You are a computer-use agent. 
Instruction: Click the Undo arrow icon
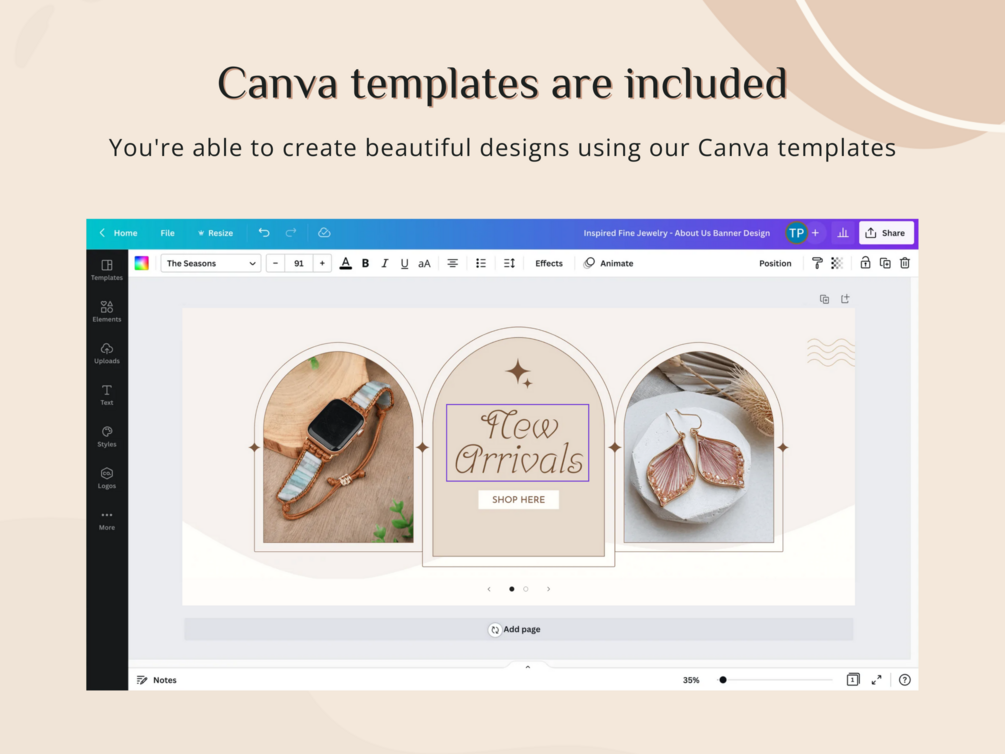coord(264,233)
